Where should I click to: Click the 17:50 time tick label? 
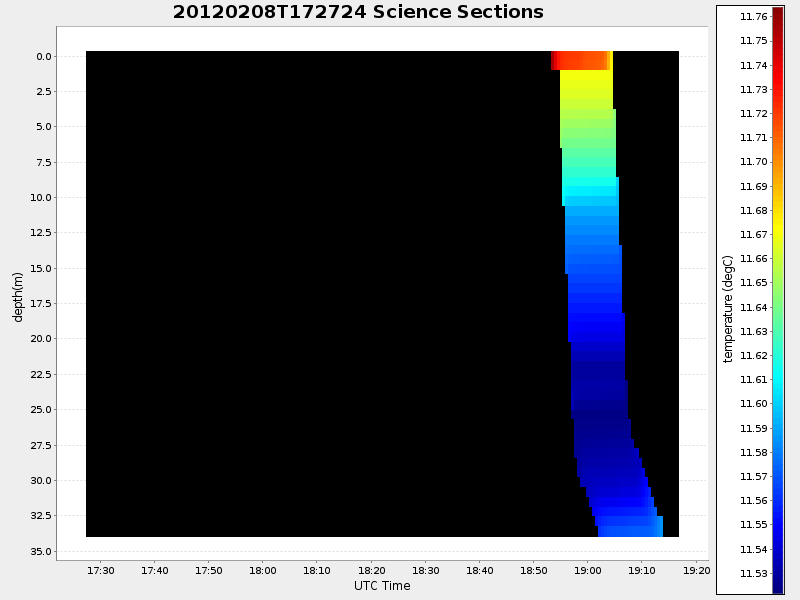(x=209, y=570)
